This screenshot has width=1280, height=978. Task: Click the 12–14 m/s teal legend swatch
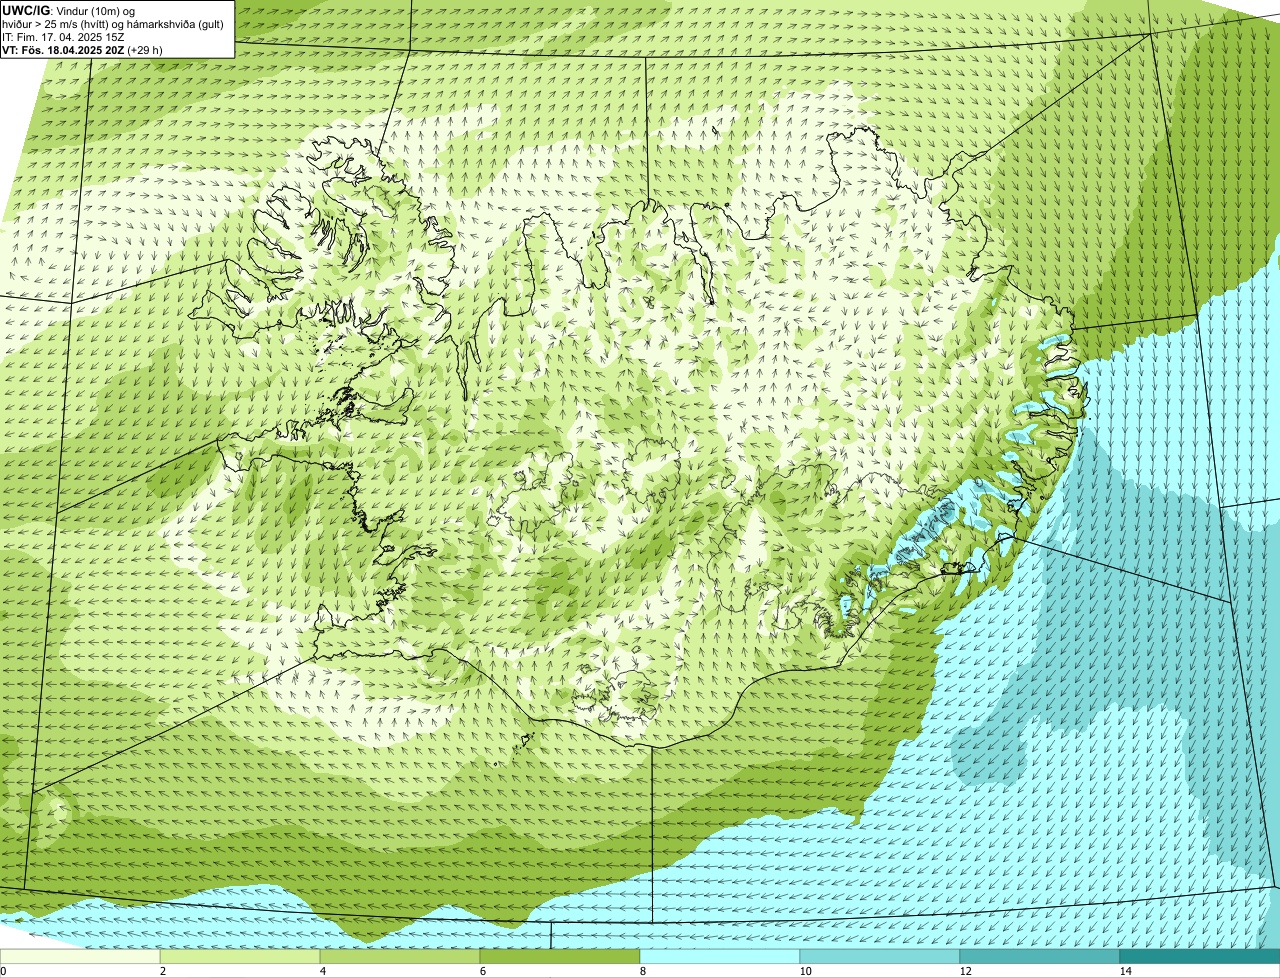point(1040,956)
